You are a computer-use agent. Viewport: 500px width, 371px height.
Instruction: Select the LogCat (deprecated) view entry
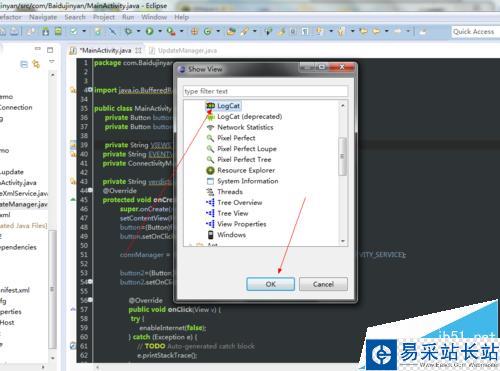(249, 117)
